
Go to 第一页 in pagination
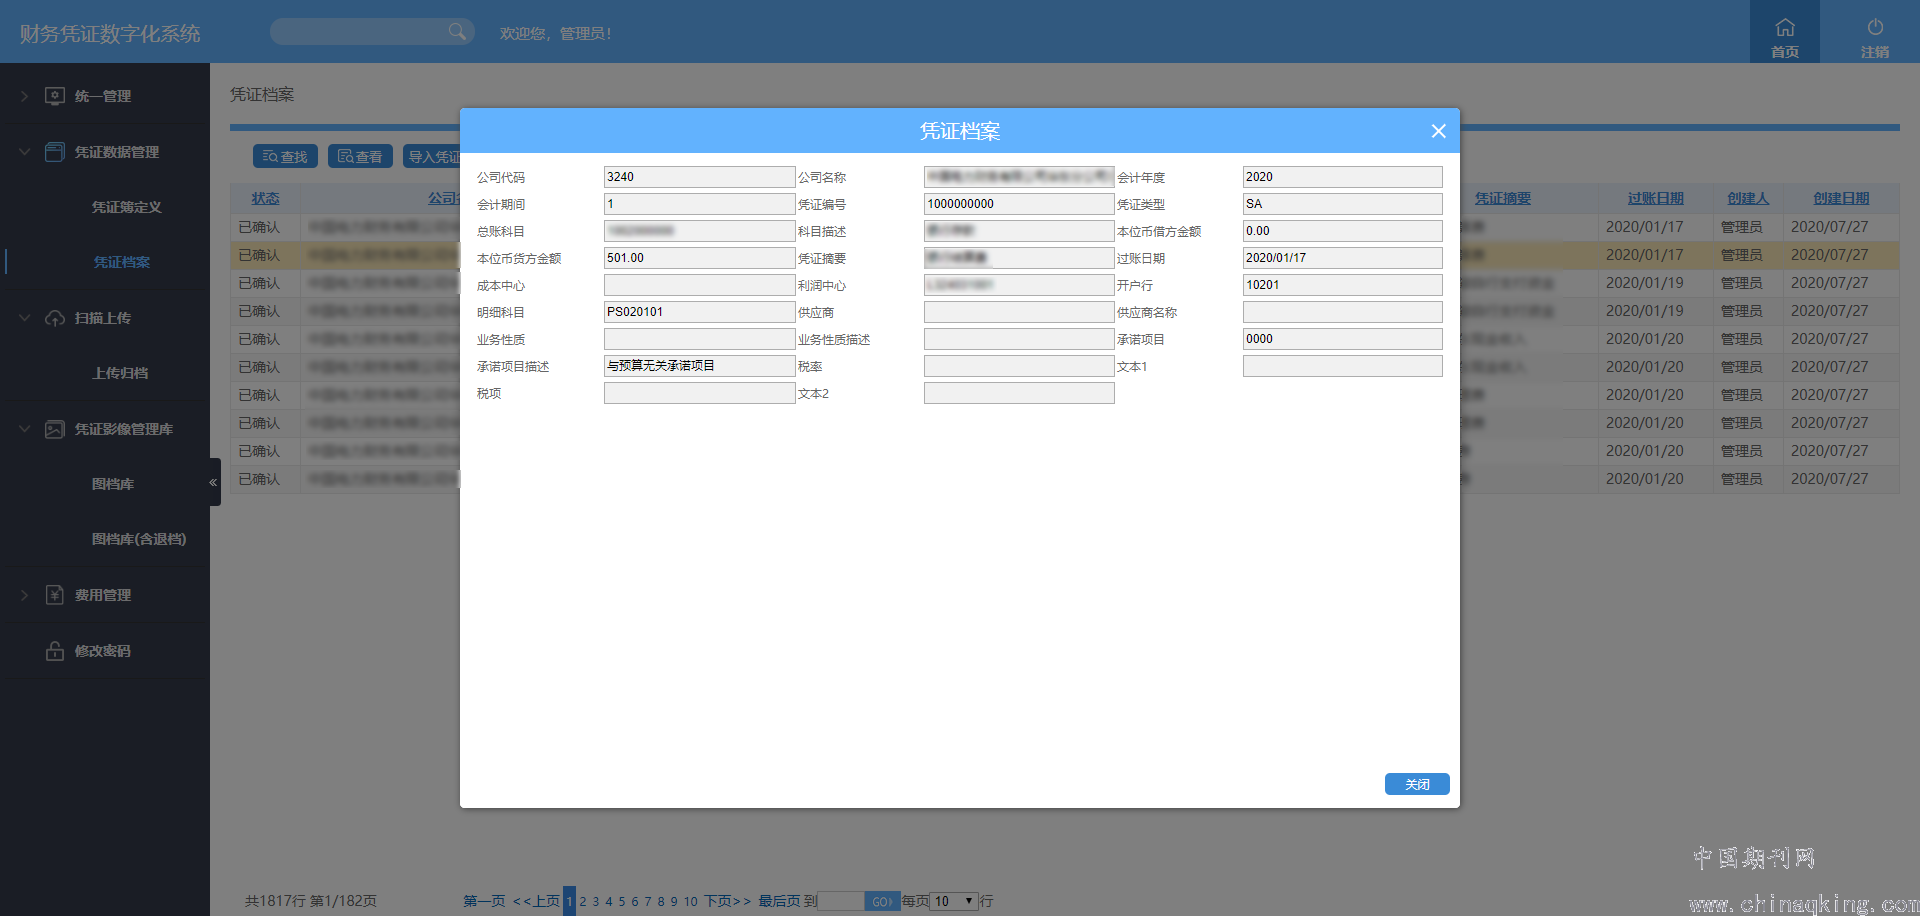484,901
